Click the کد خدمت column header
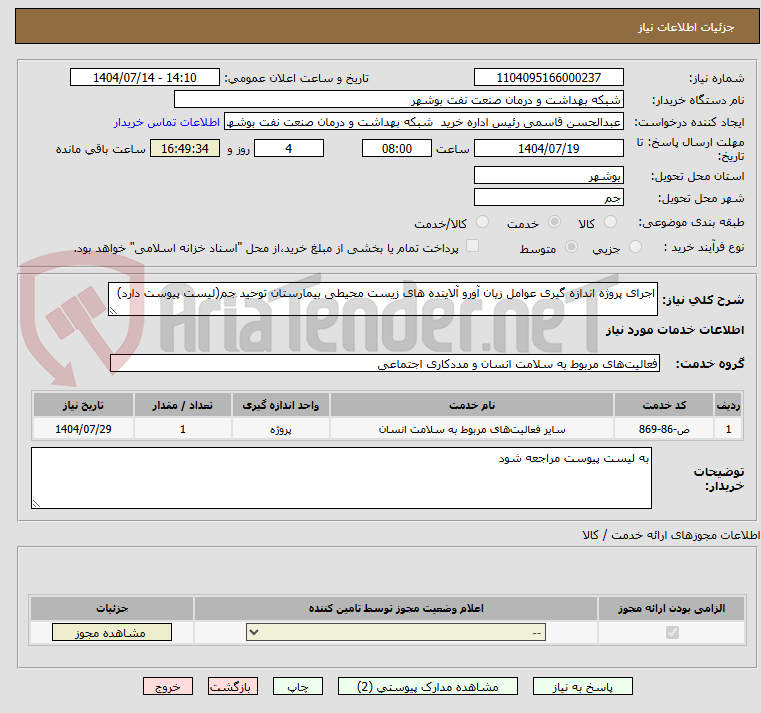The image size is (761, 713). tap(664, 405)
